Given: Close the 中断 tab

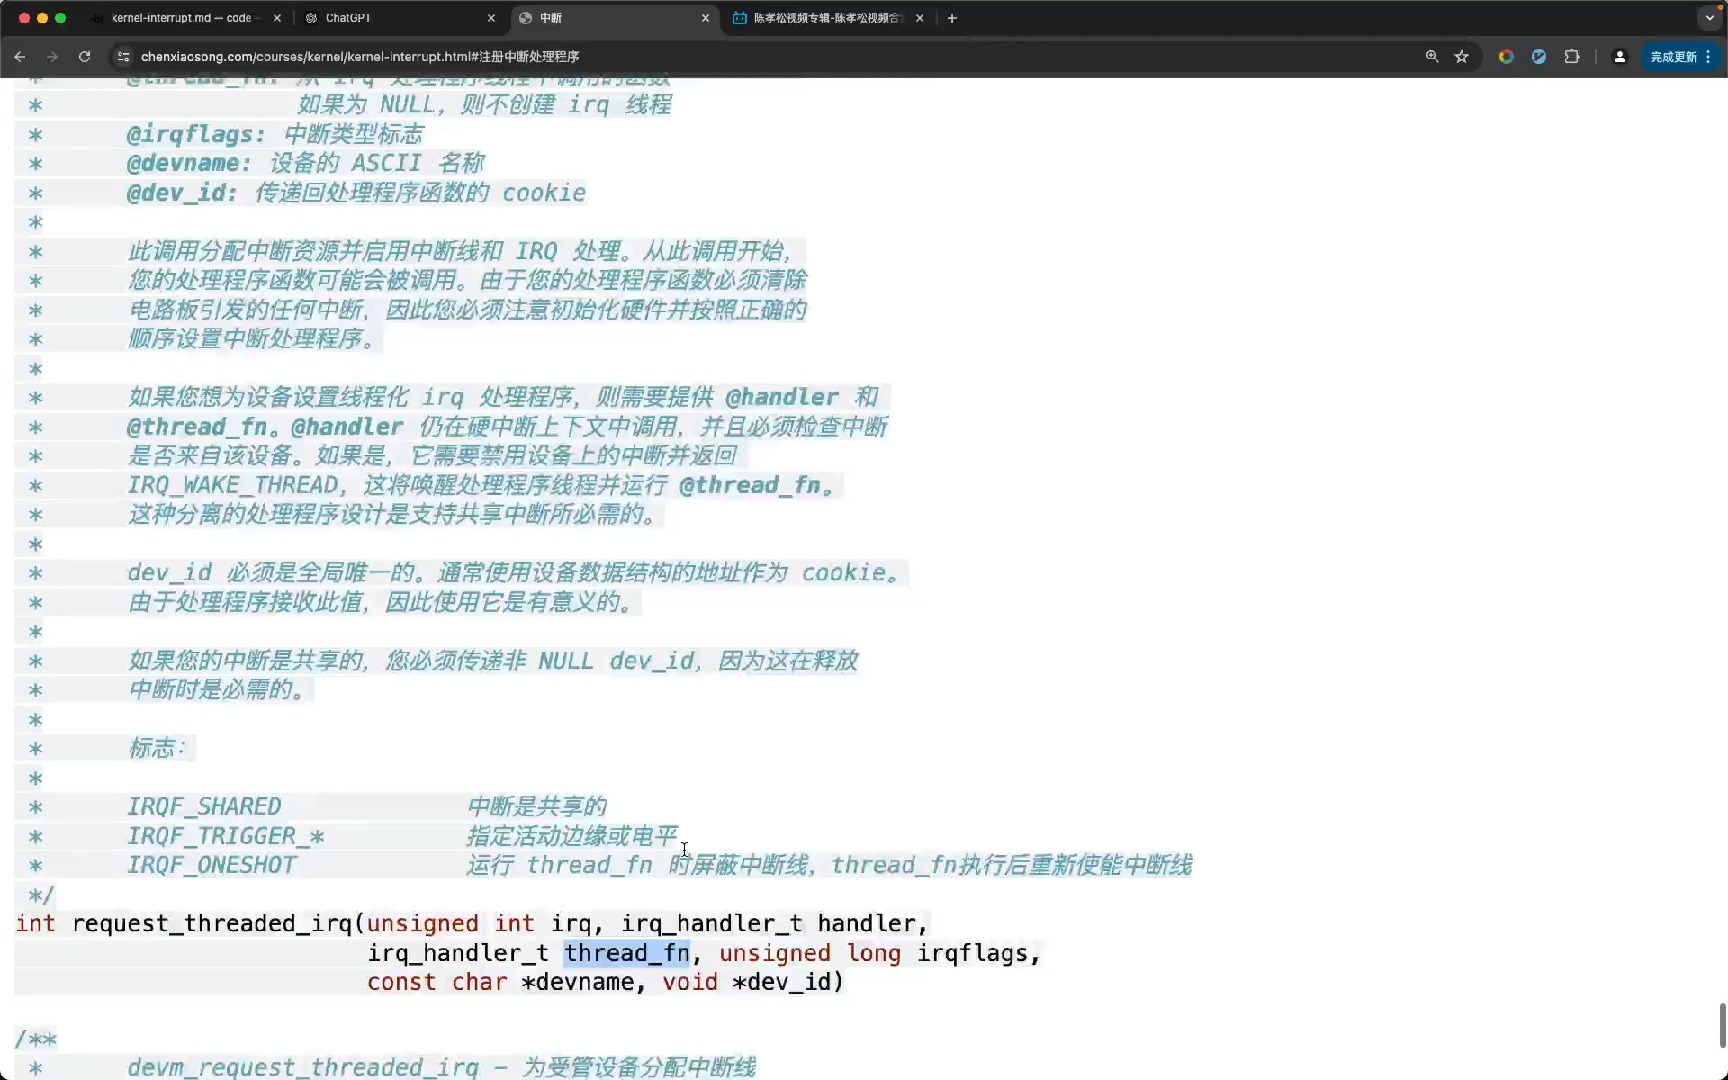Looking at the screenshot, I should tap(705, 18).
